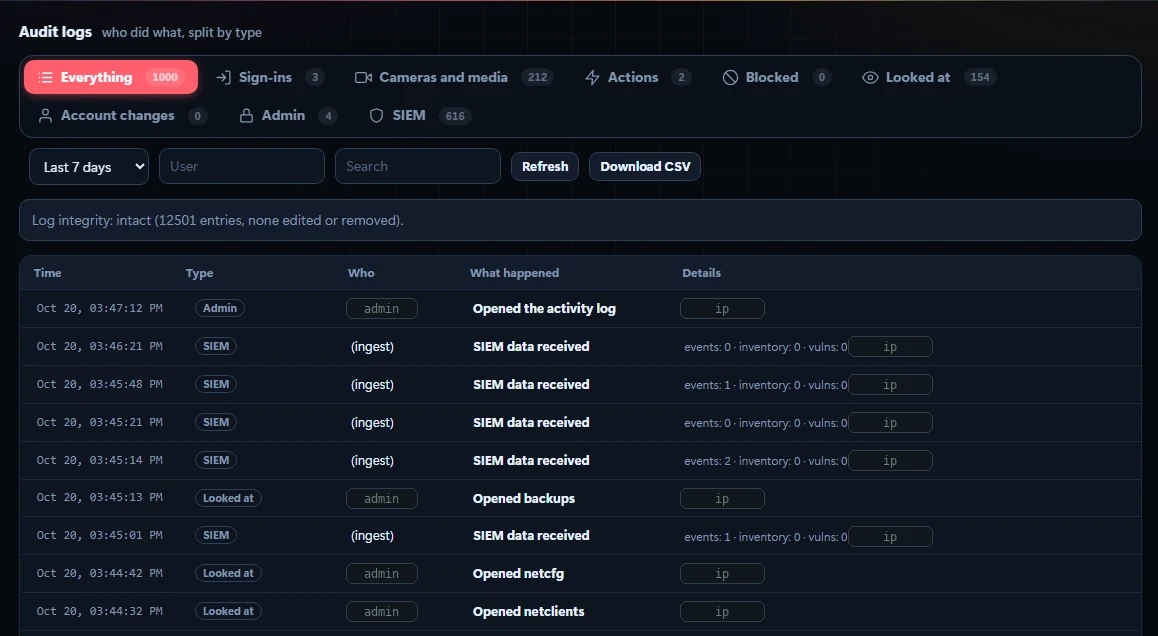Click the ip chip in the 03:45:48 row
The image size is (1158, 636).
coord(890,385)
